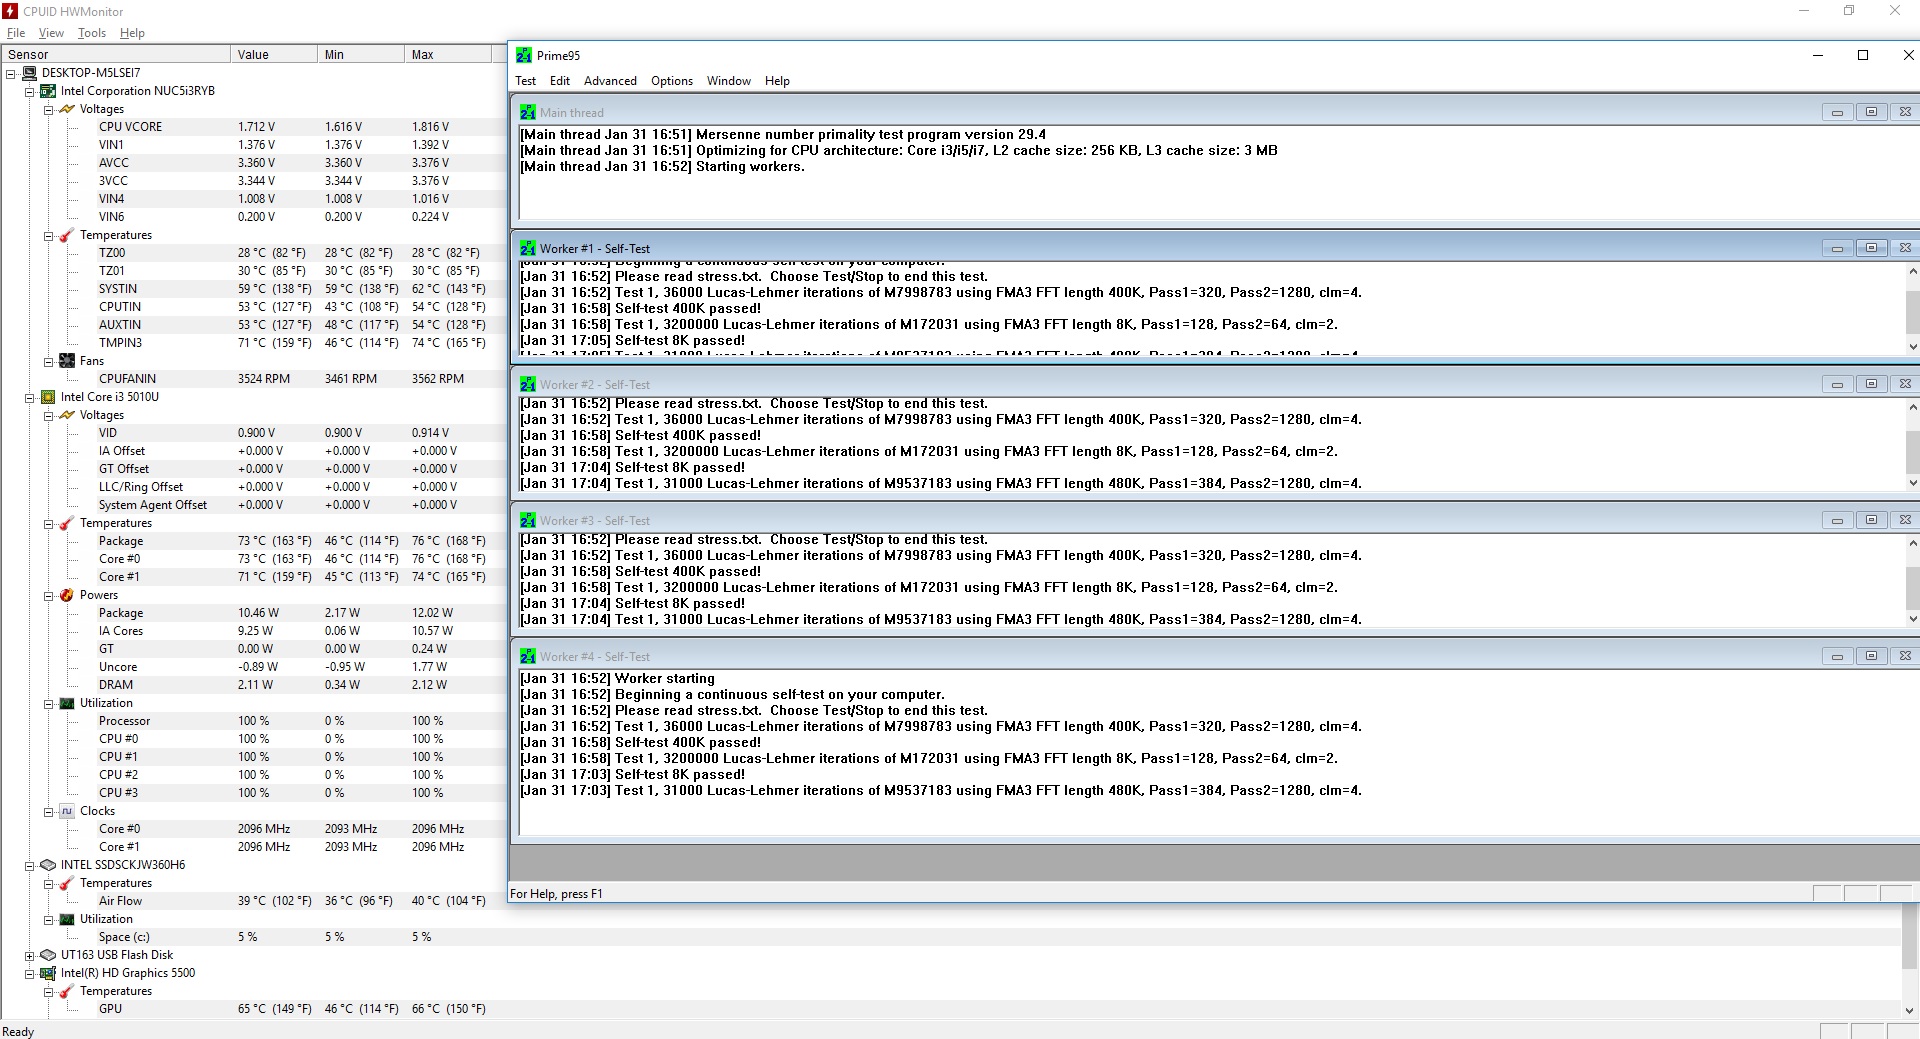Collapse the Fans section

tap(48, 361)
